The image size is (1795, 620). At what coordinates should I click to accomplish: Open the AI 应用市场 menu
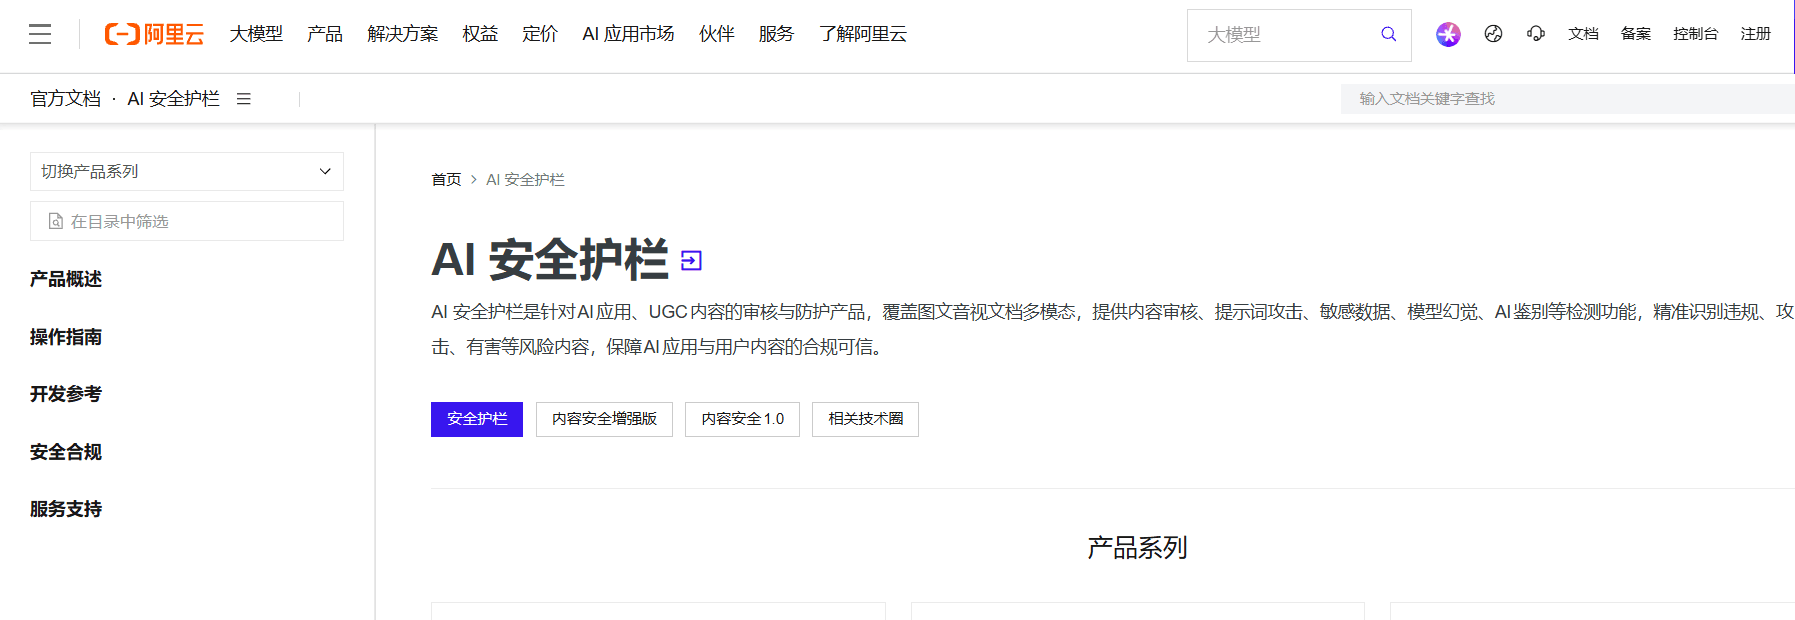[628, 34]
